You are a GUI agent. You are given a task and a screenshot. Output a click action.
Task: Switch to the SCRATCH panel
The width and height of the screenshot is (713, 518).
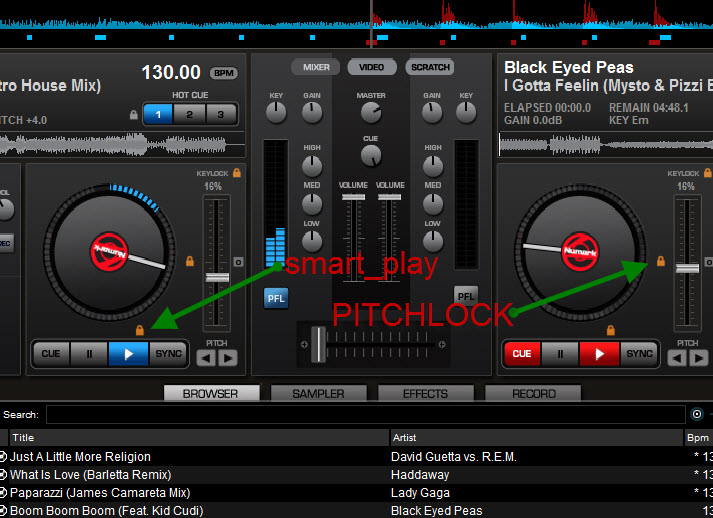point(430,67)
